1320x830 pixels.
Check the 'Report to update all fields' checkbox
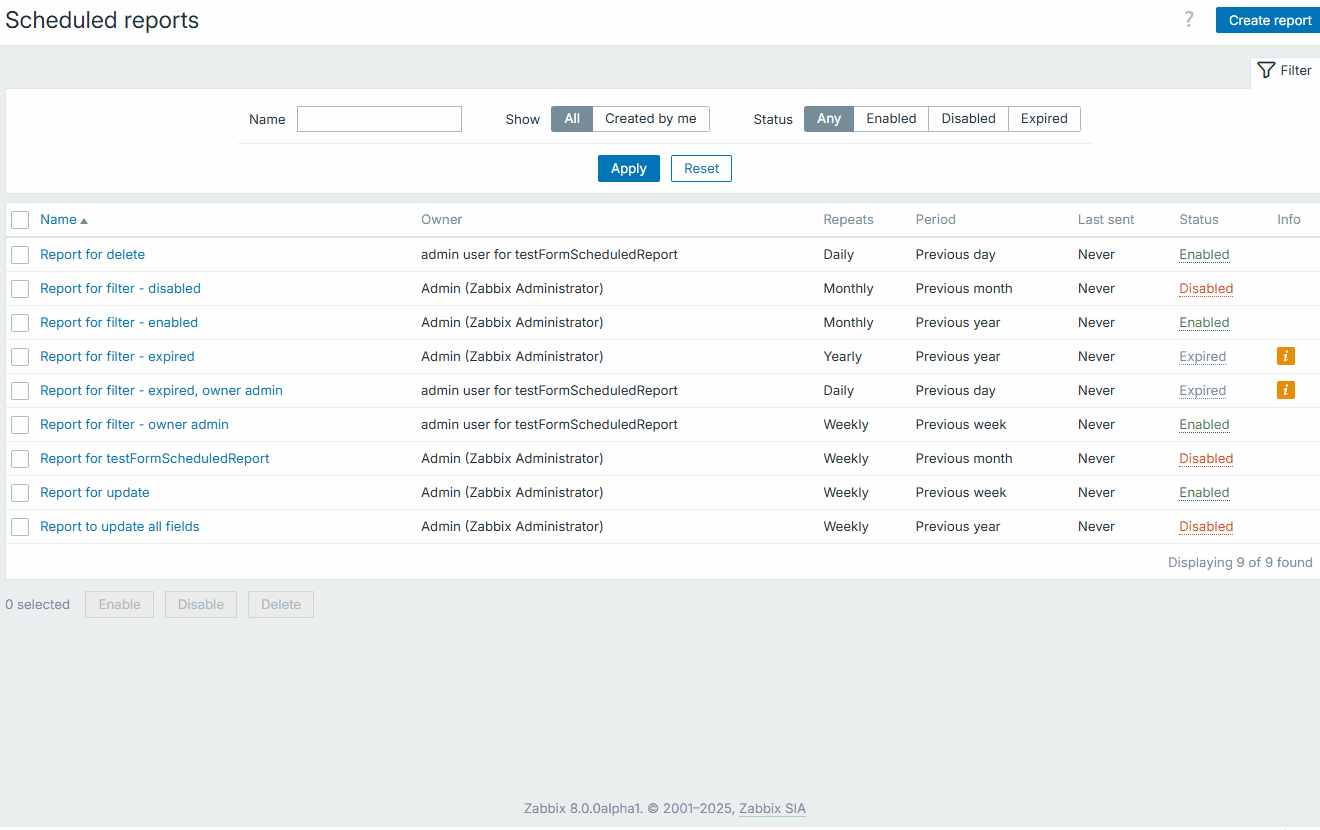(20, 527)
